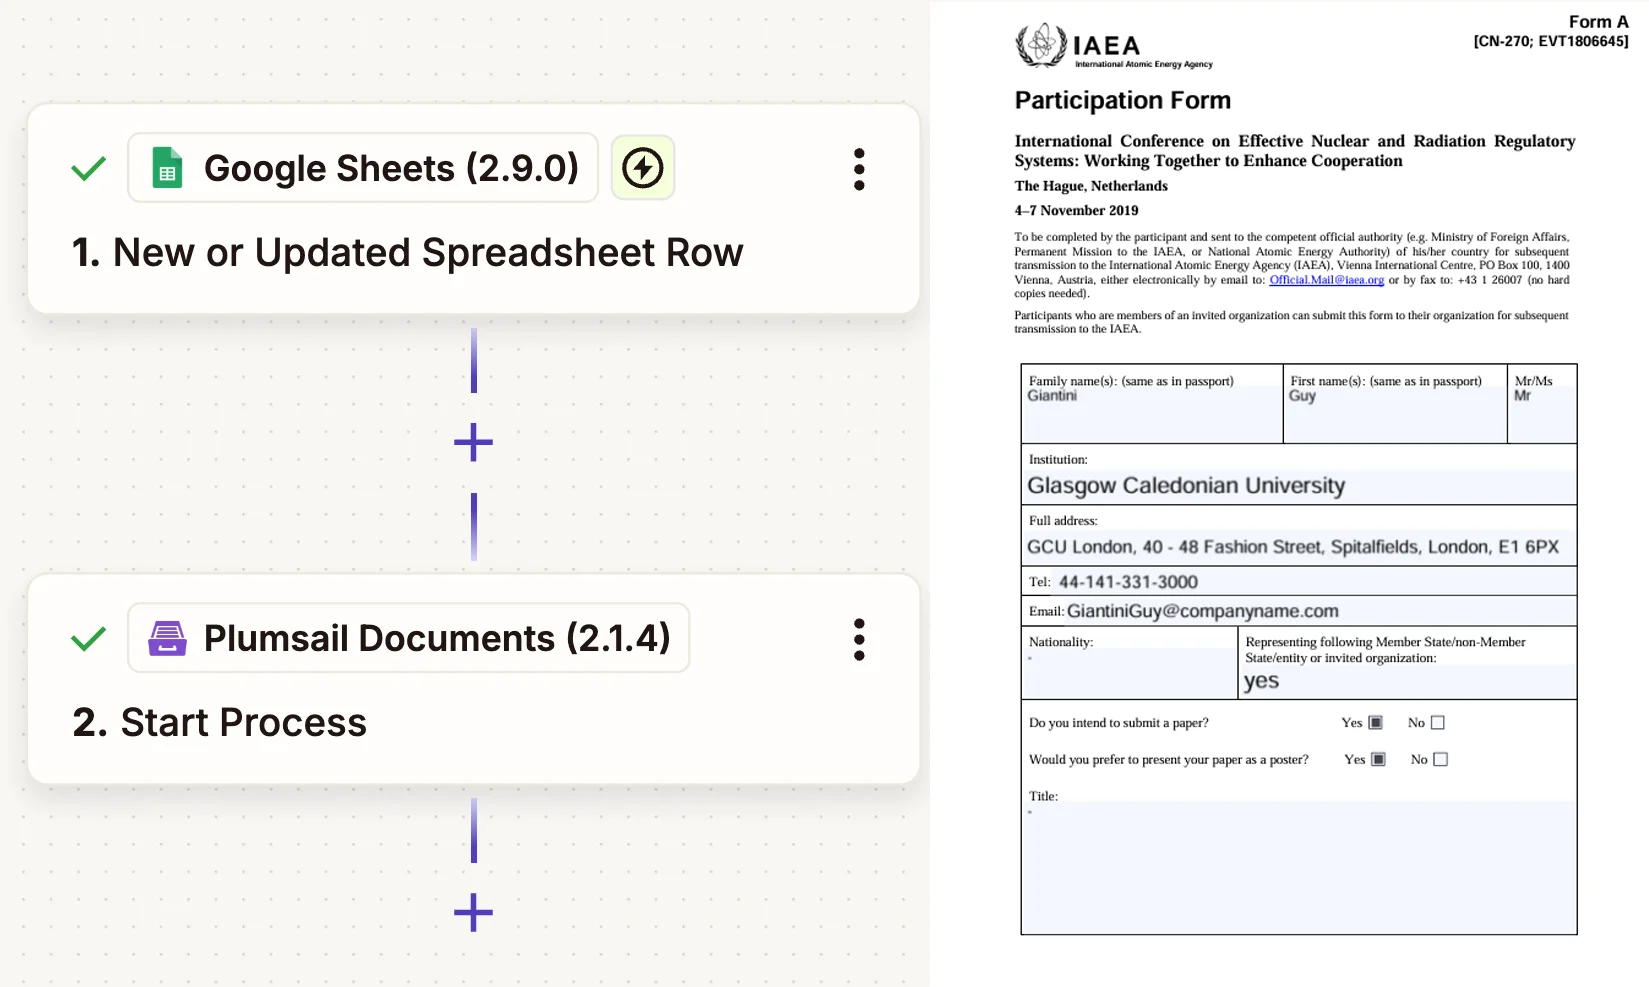Viewport: 1649px width, 987px height.
Task: Click the Representing Member State field showing yes
Action: point(1408,681)
